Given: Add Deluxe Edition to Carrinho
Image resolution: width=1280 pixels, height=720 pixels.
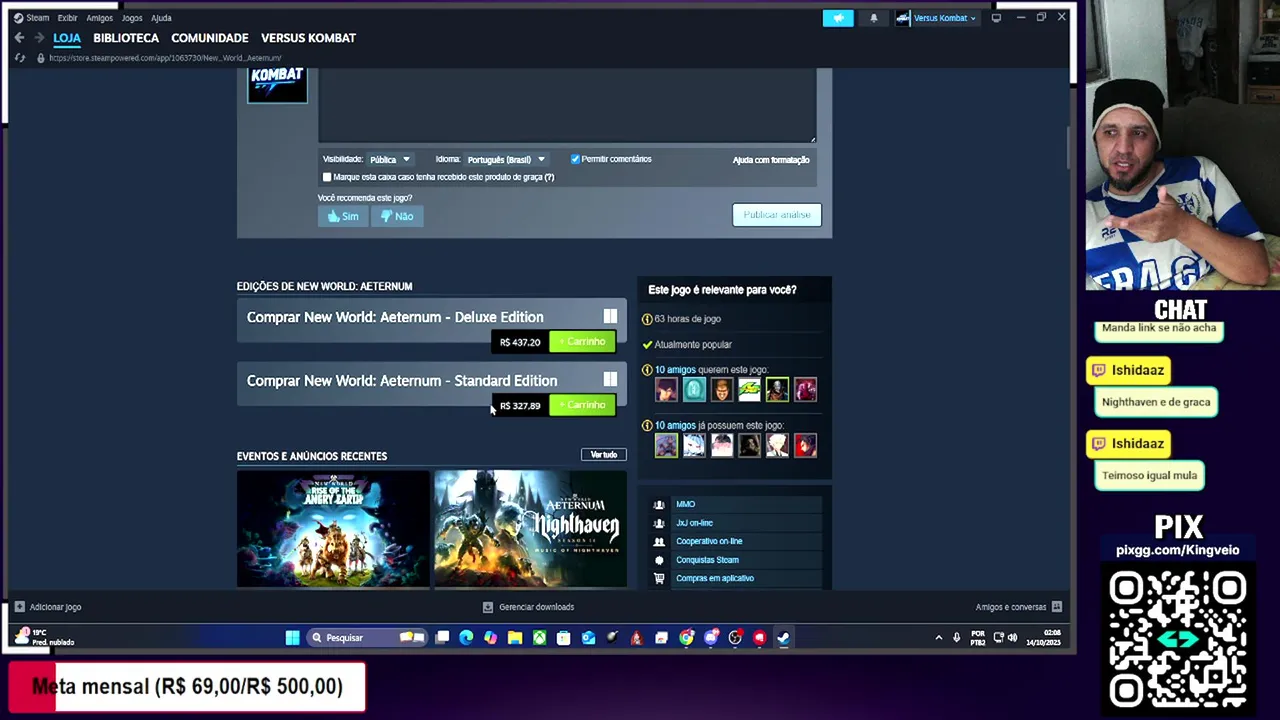Looking at the screenshot, I should click(582, 342).
